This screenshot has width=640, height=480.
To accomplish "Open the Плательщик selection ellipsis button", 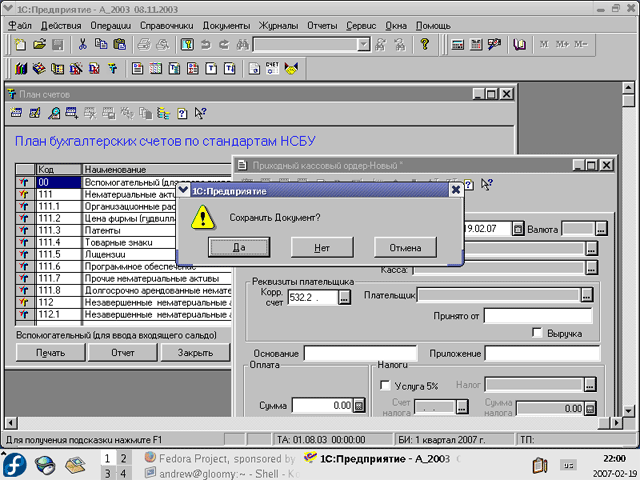I will pos(587,295).
